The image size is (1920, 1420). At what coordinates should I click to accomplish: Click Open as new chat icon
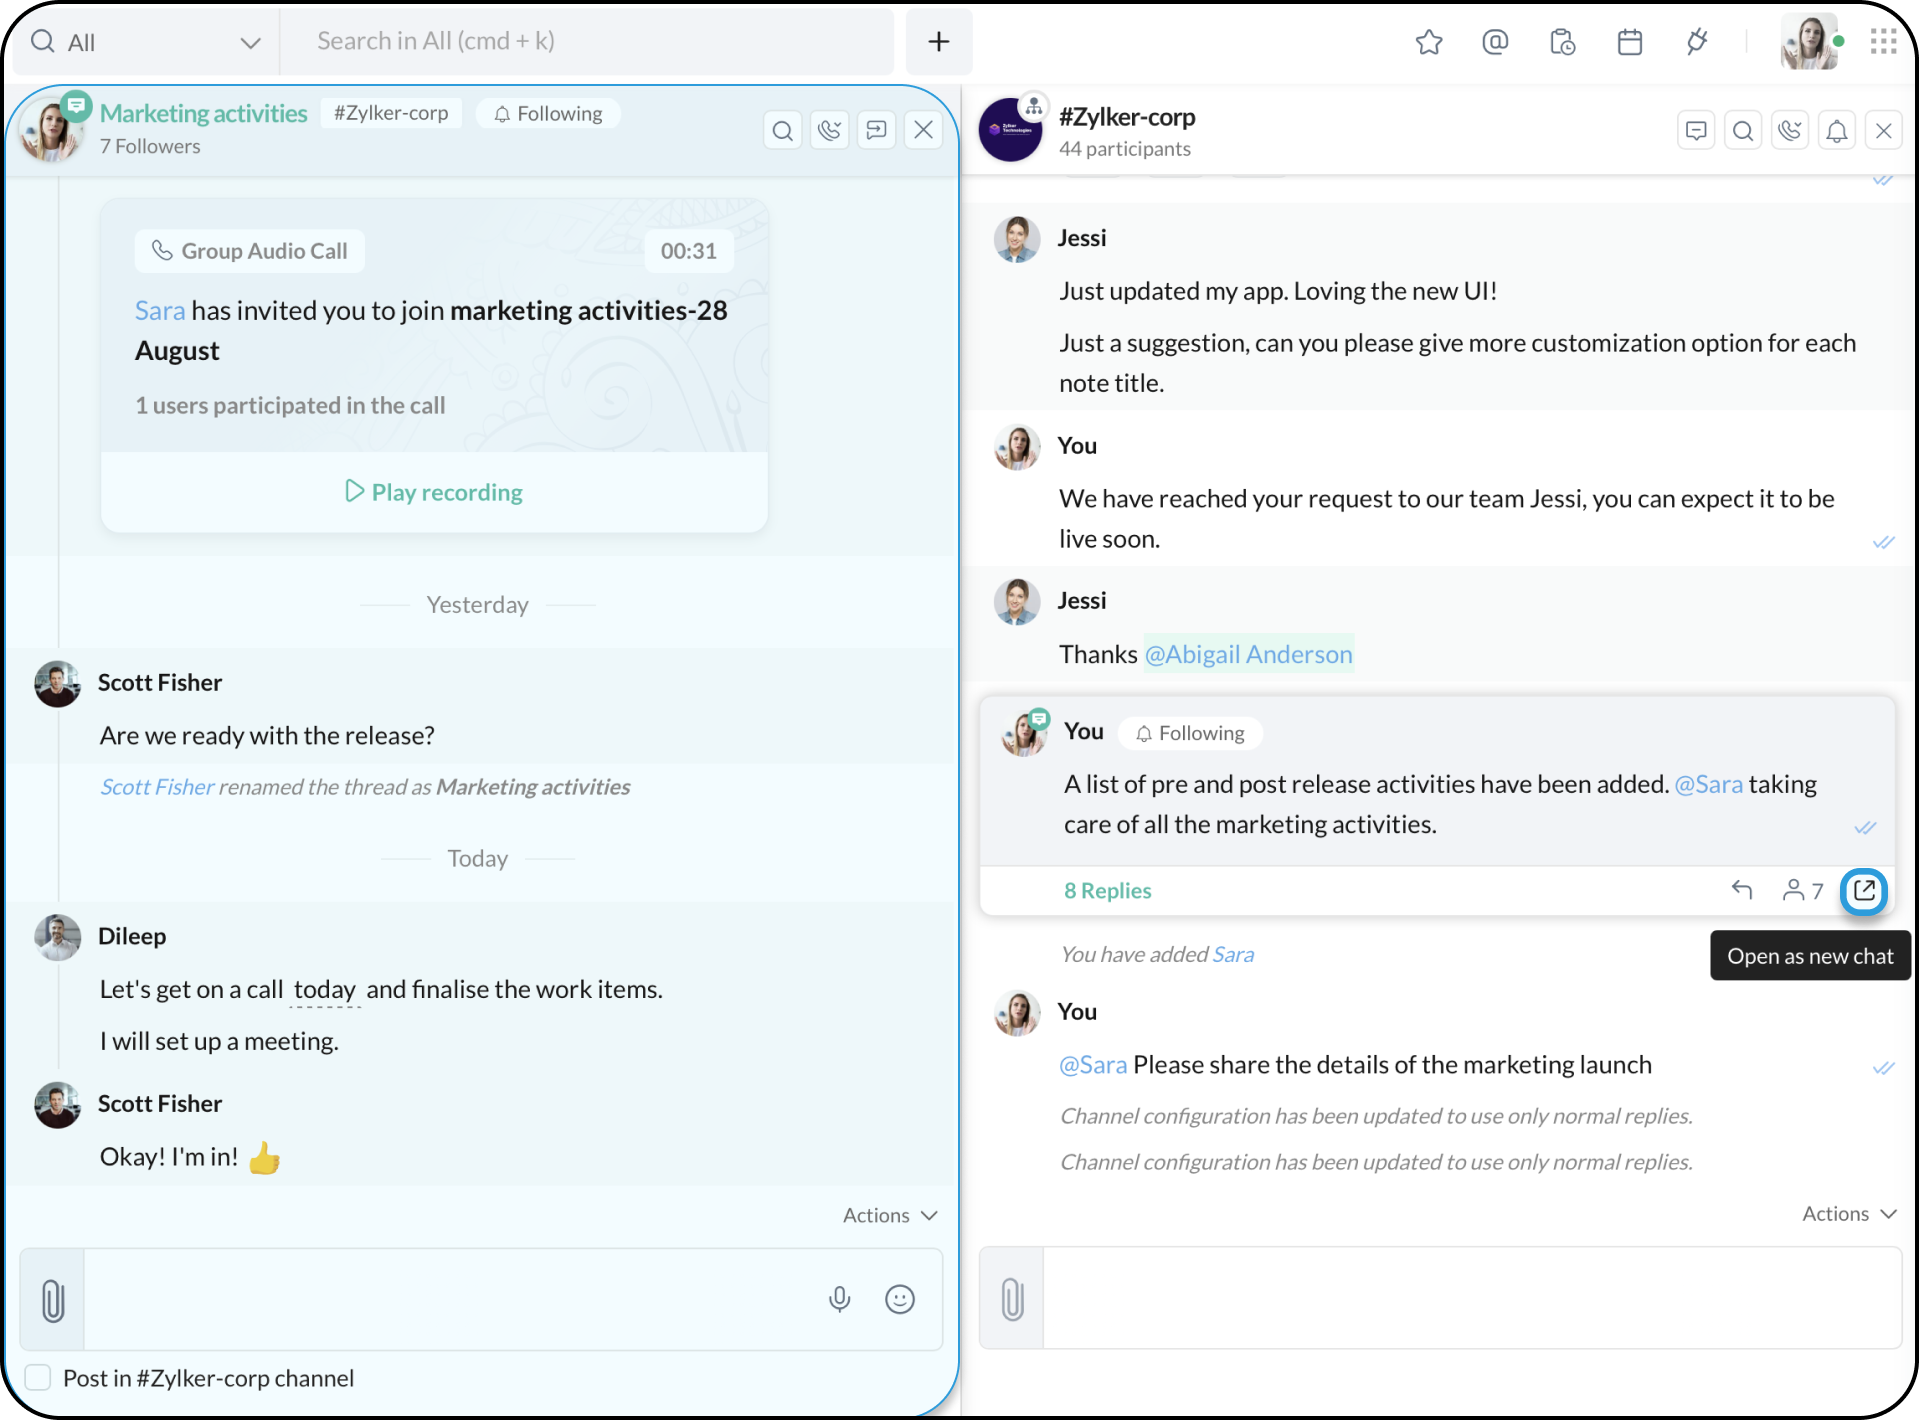point(1864,890)
